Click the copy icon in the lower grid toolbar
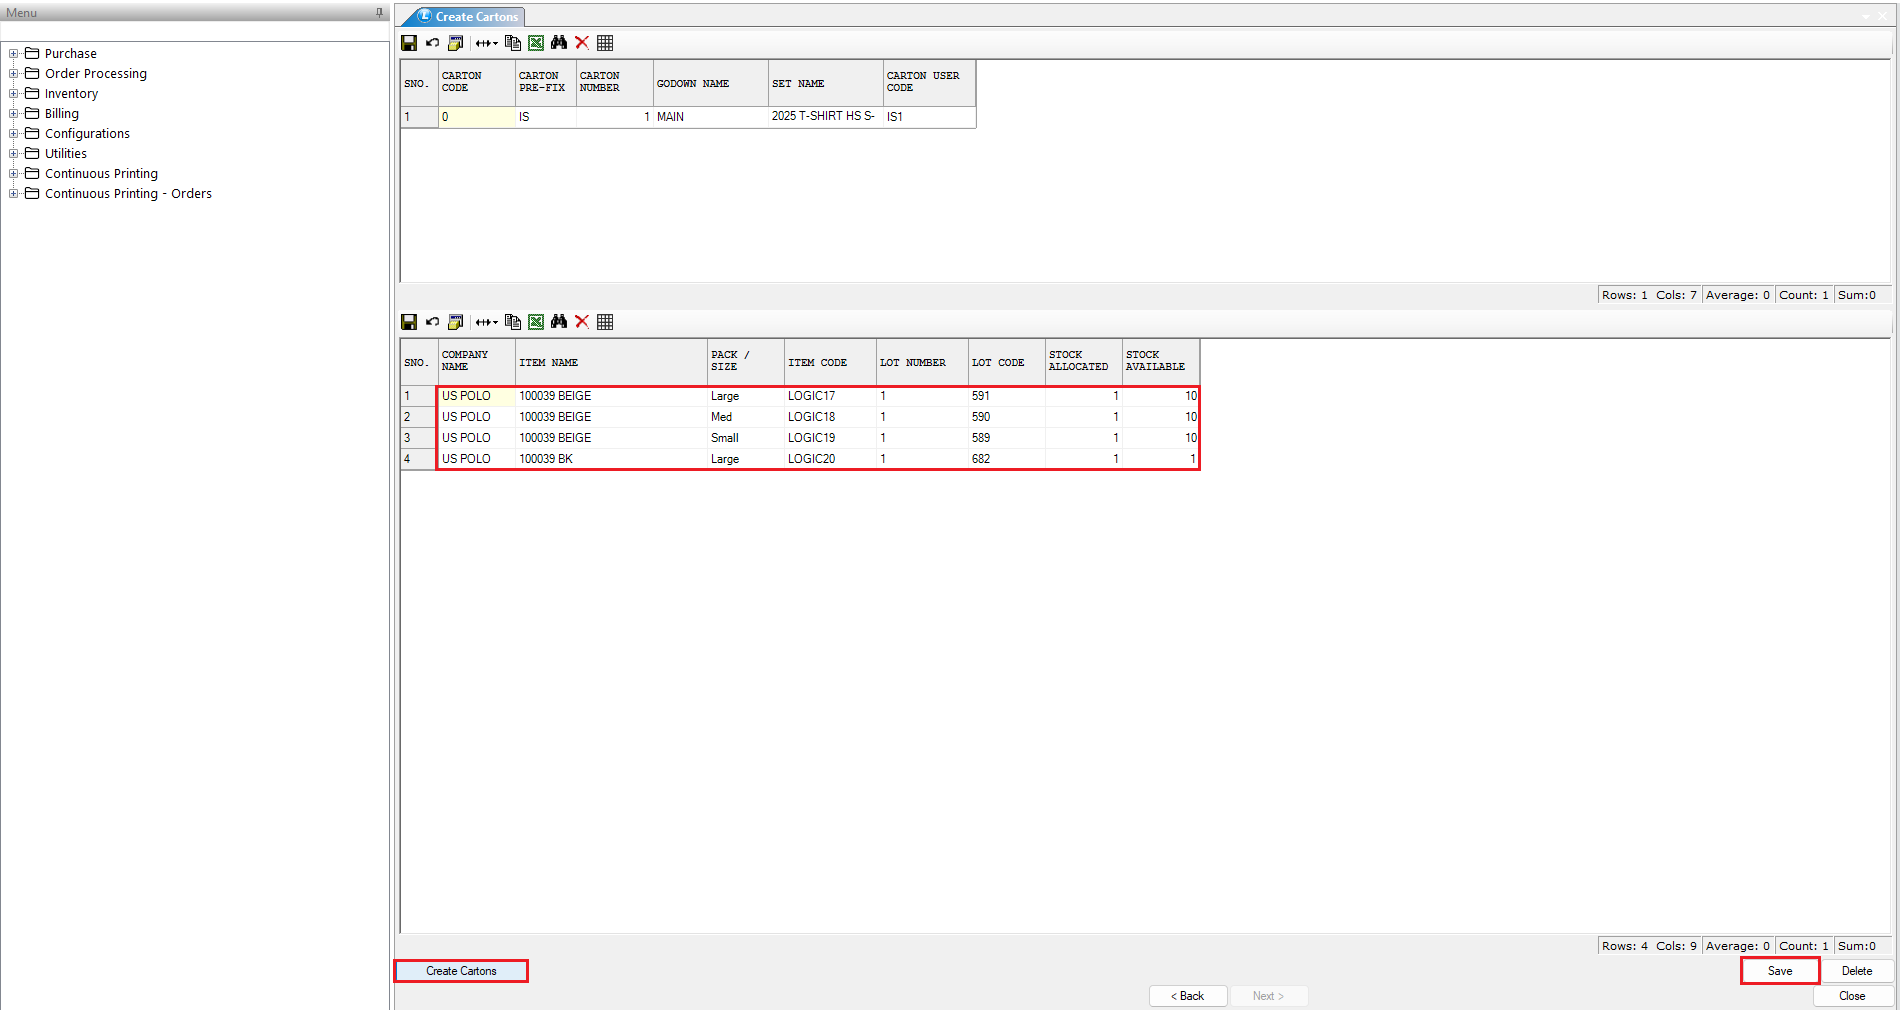Screen dimensions: 1900x1010 click(x=513, y=322)
